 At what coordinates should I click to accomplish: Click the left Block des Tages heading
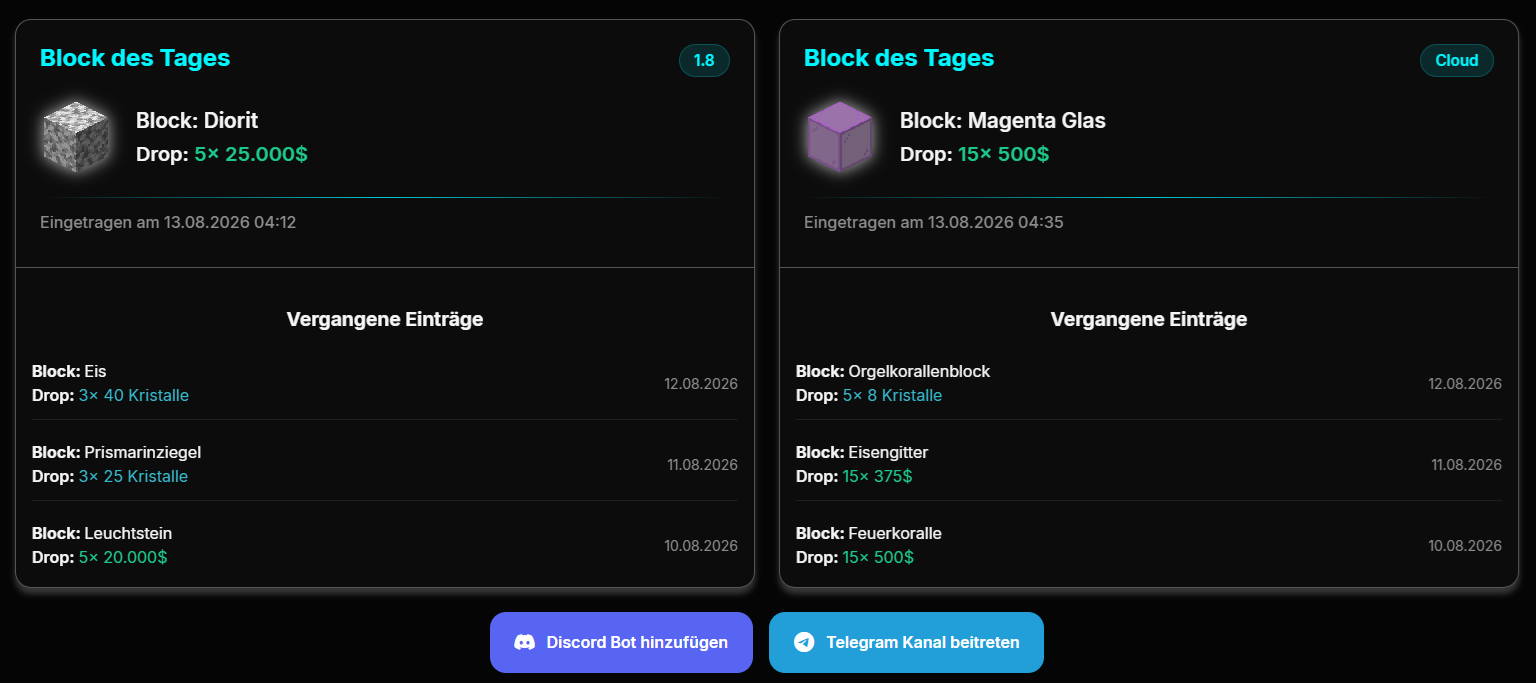[135, 58]
